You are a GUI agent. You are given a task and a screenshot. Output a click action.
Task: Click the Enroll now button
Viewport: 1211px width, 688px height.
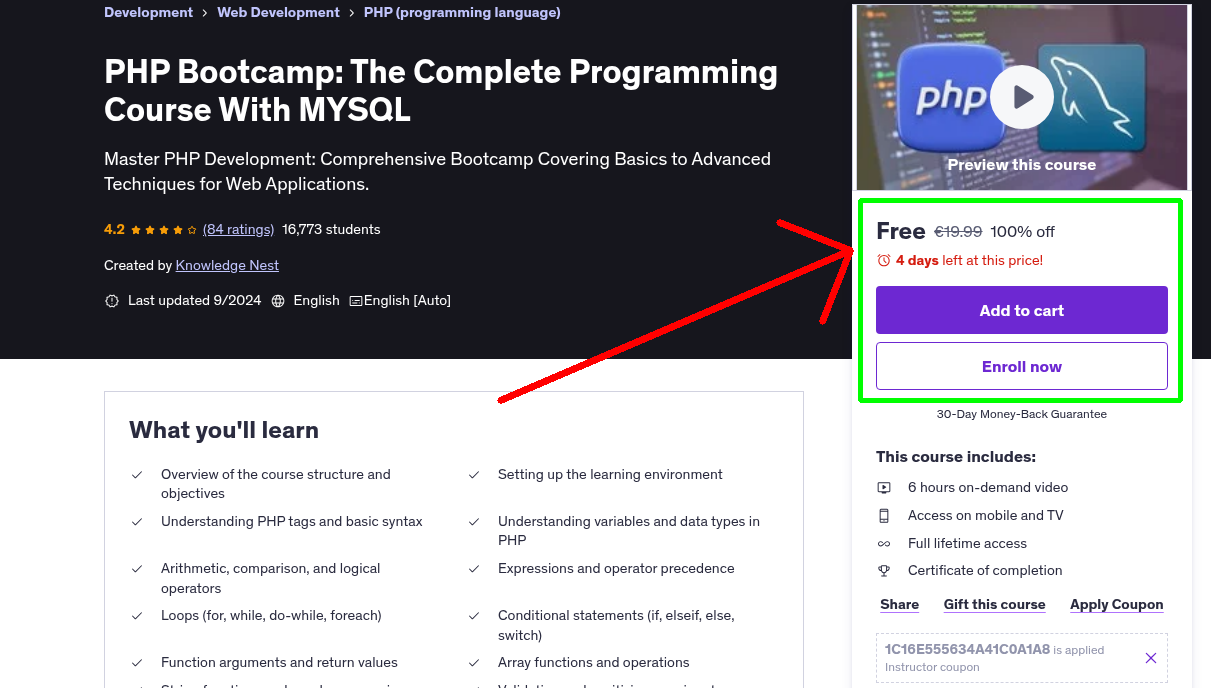point(1022,366)
